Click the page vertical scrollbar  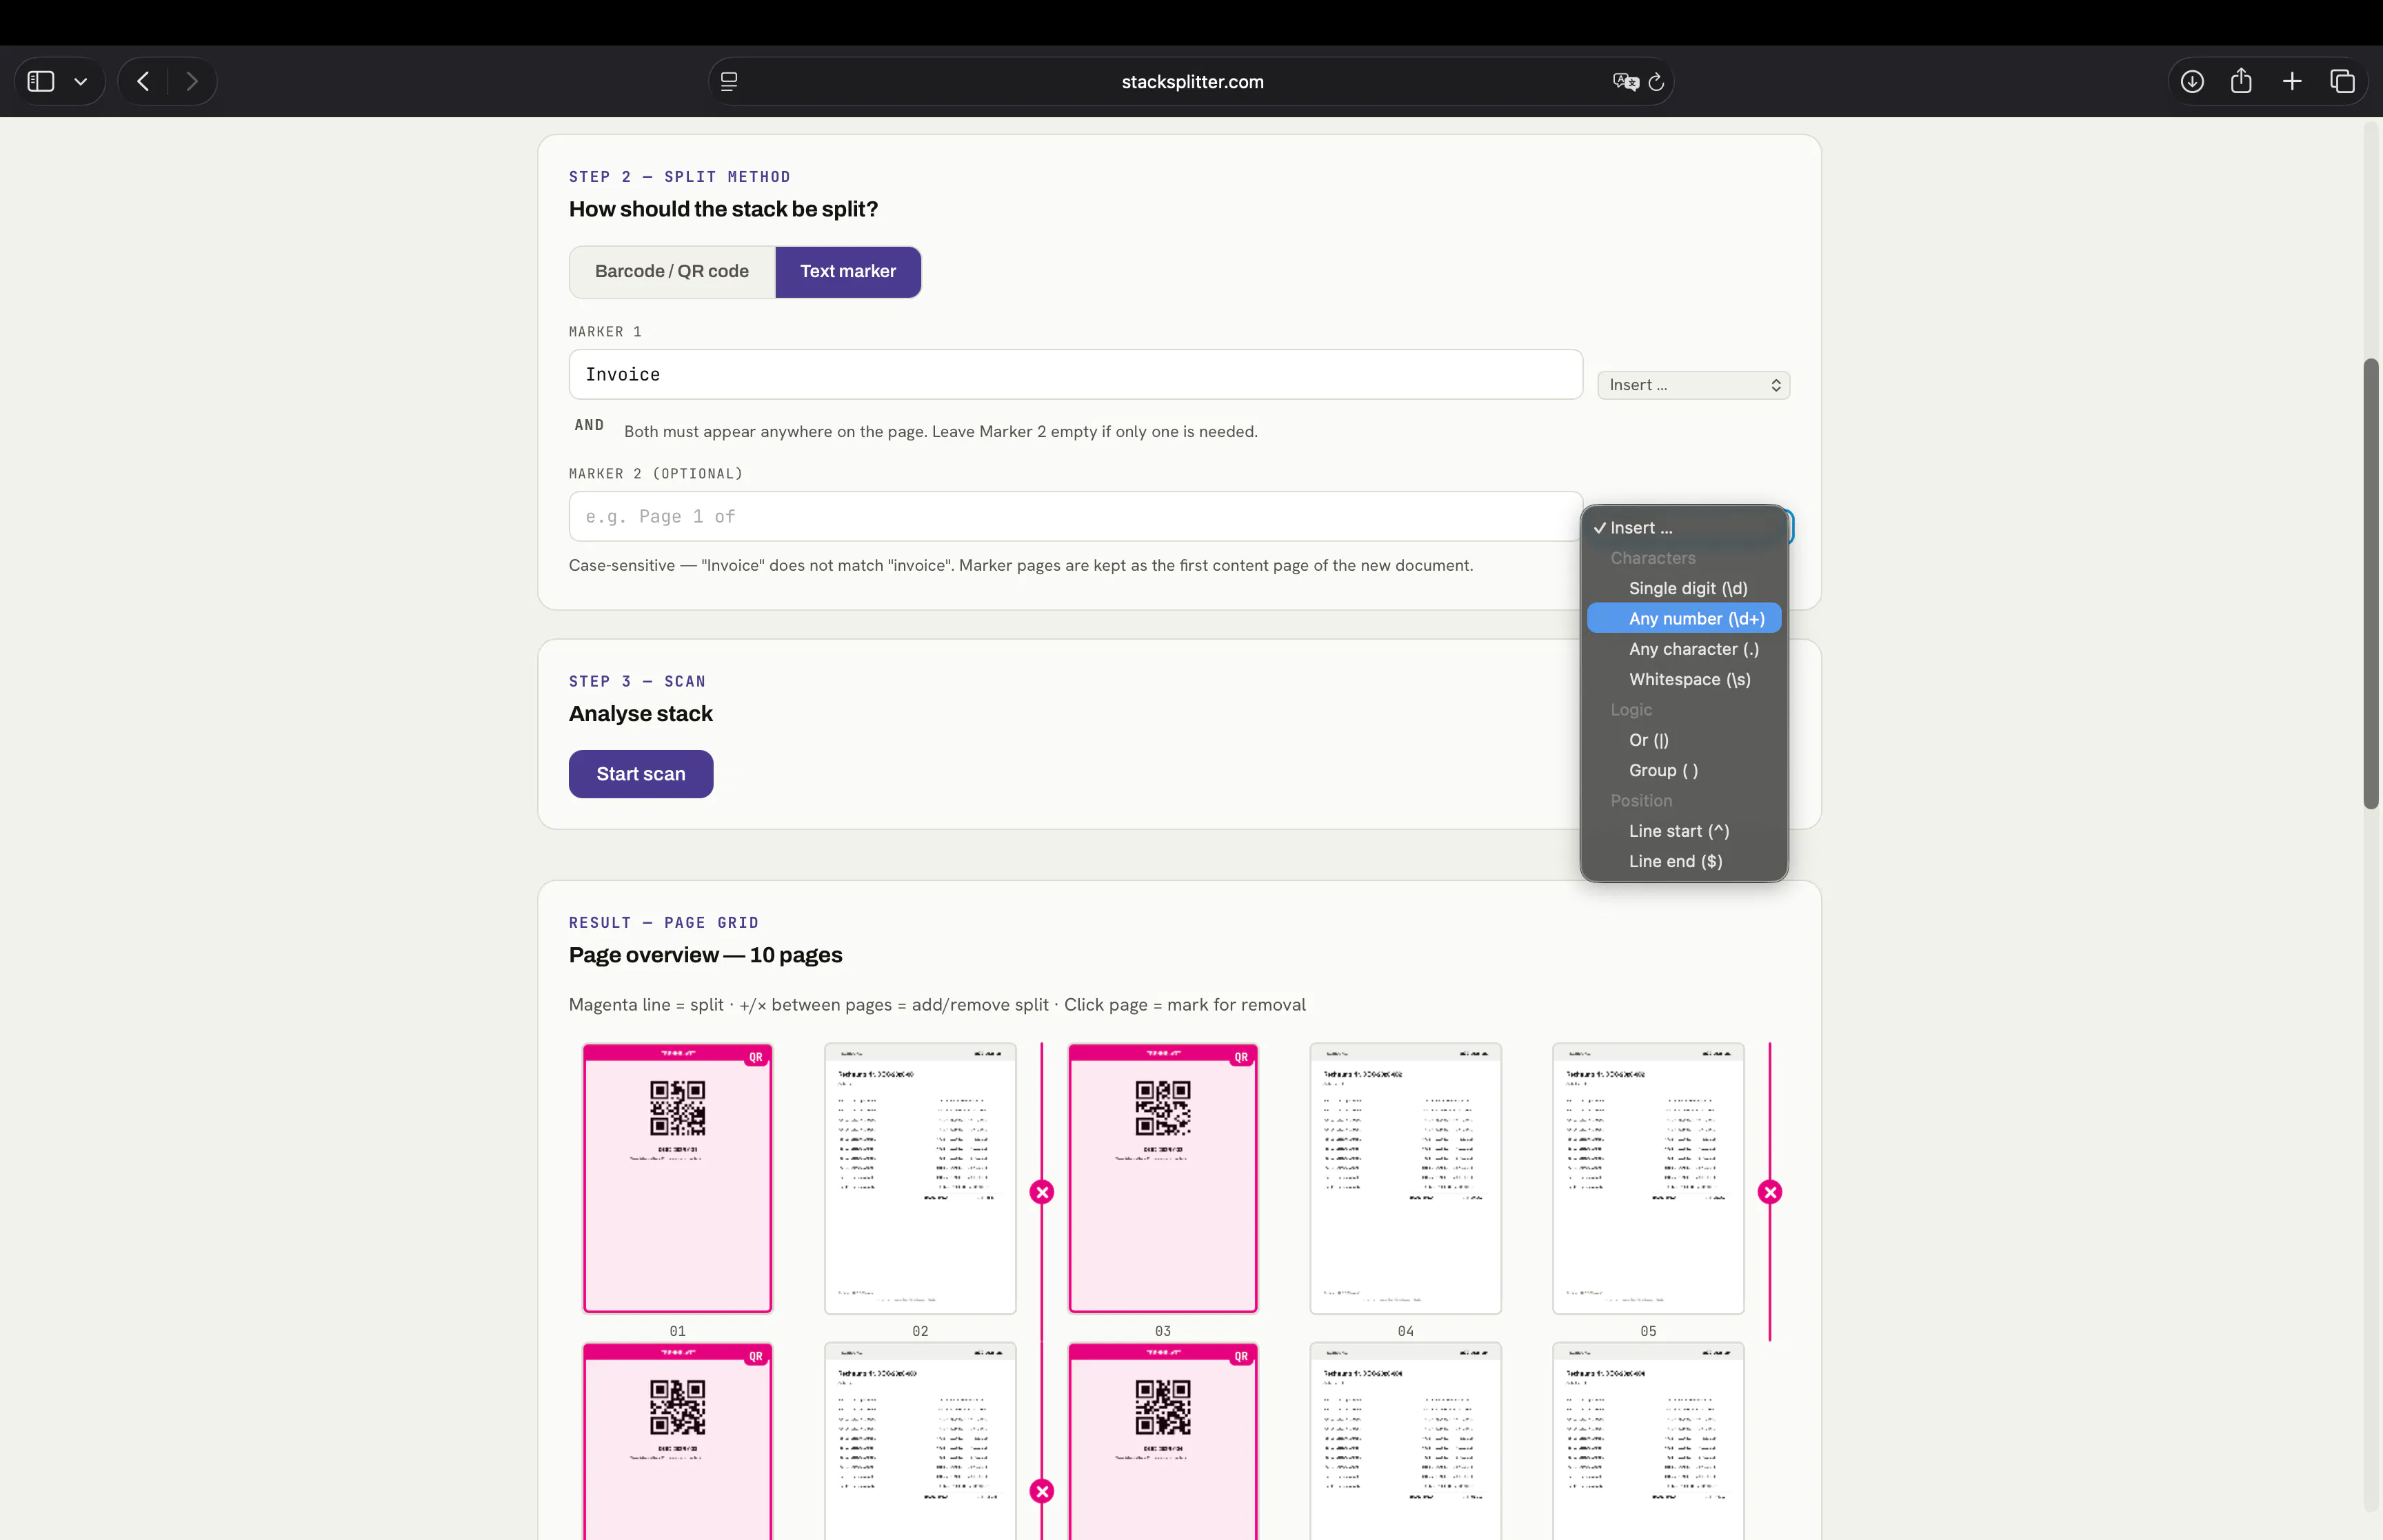tap(2370, 583)
